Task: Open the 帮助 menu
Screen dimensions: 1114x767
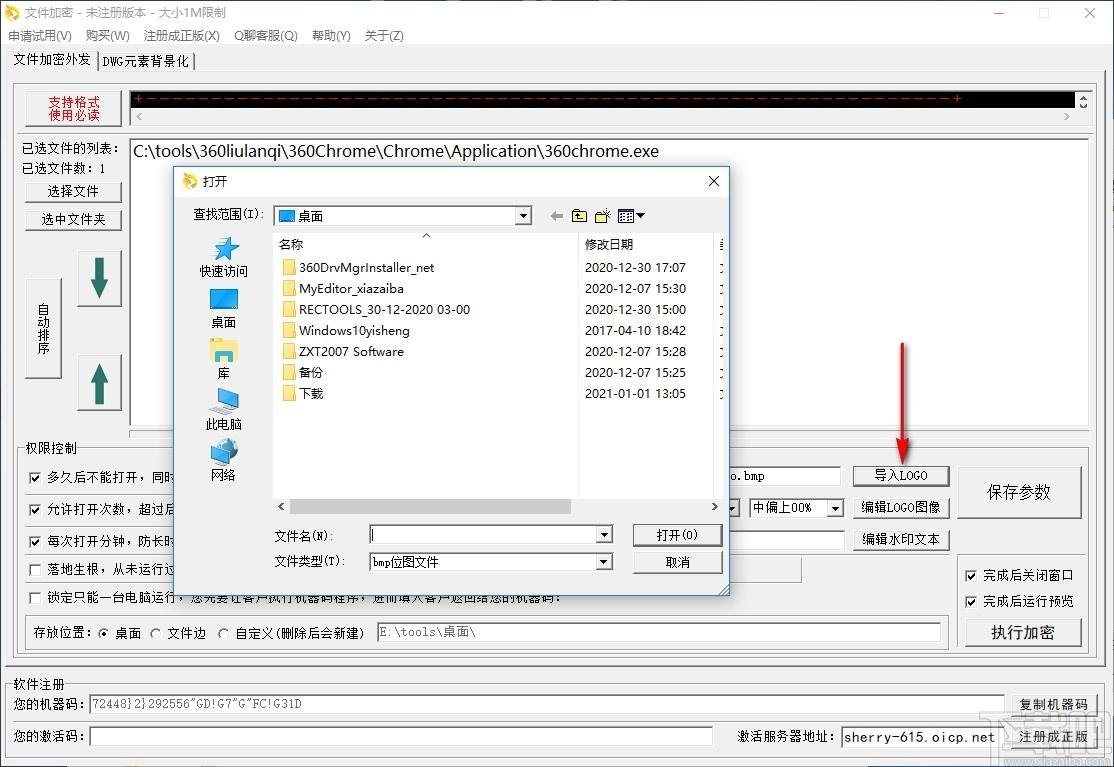Action: (331, 36)
